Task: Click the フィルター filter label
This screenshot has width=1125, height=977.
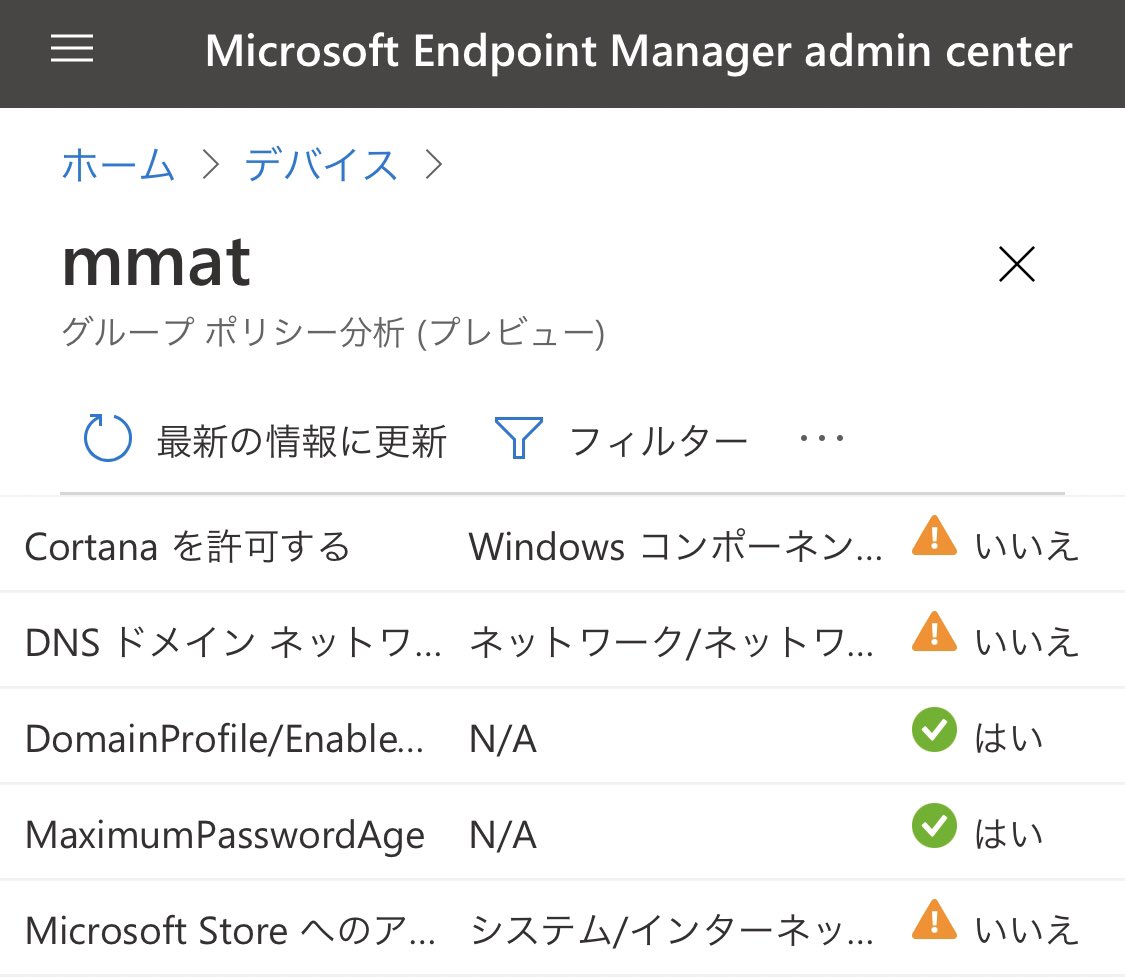Action: [x=658, y=440]
